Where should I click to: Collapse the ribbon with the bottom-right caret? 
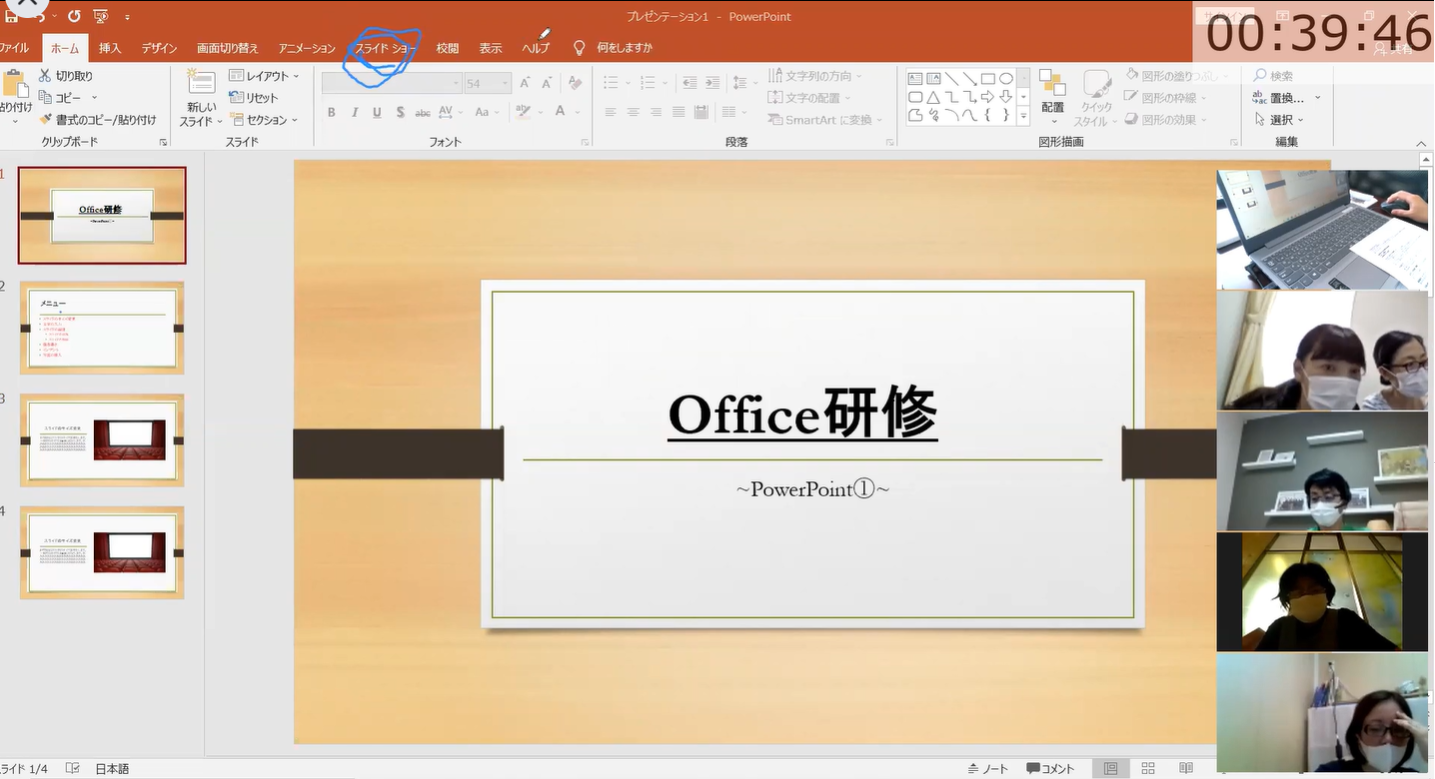pyautogui.click(x=1421, y=144)
